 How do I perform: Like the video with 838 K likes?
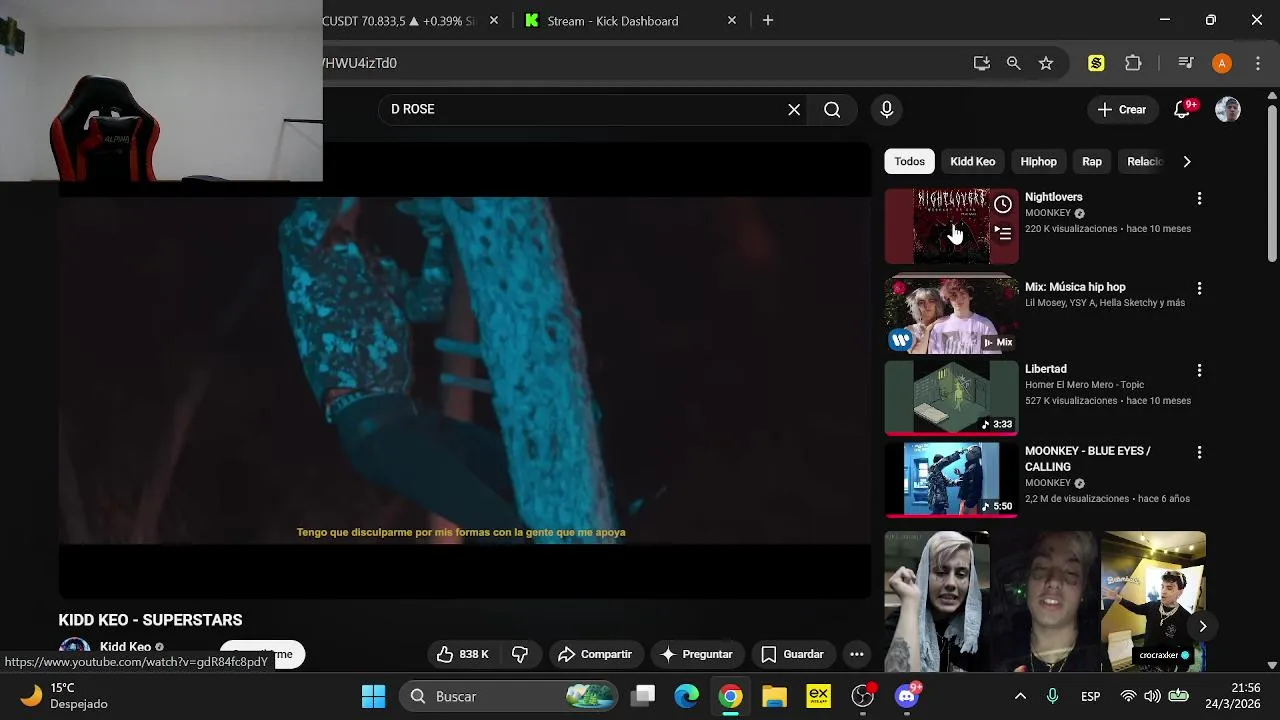463,654
